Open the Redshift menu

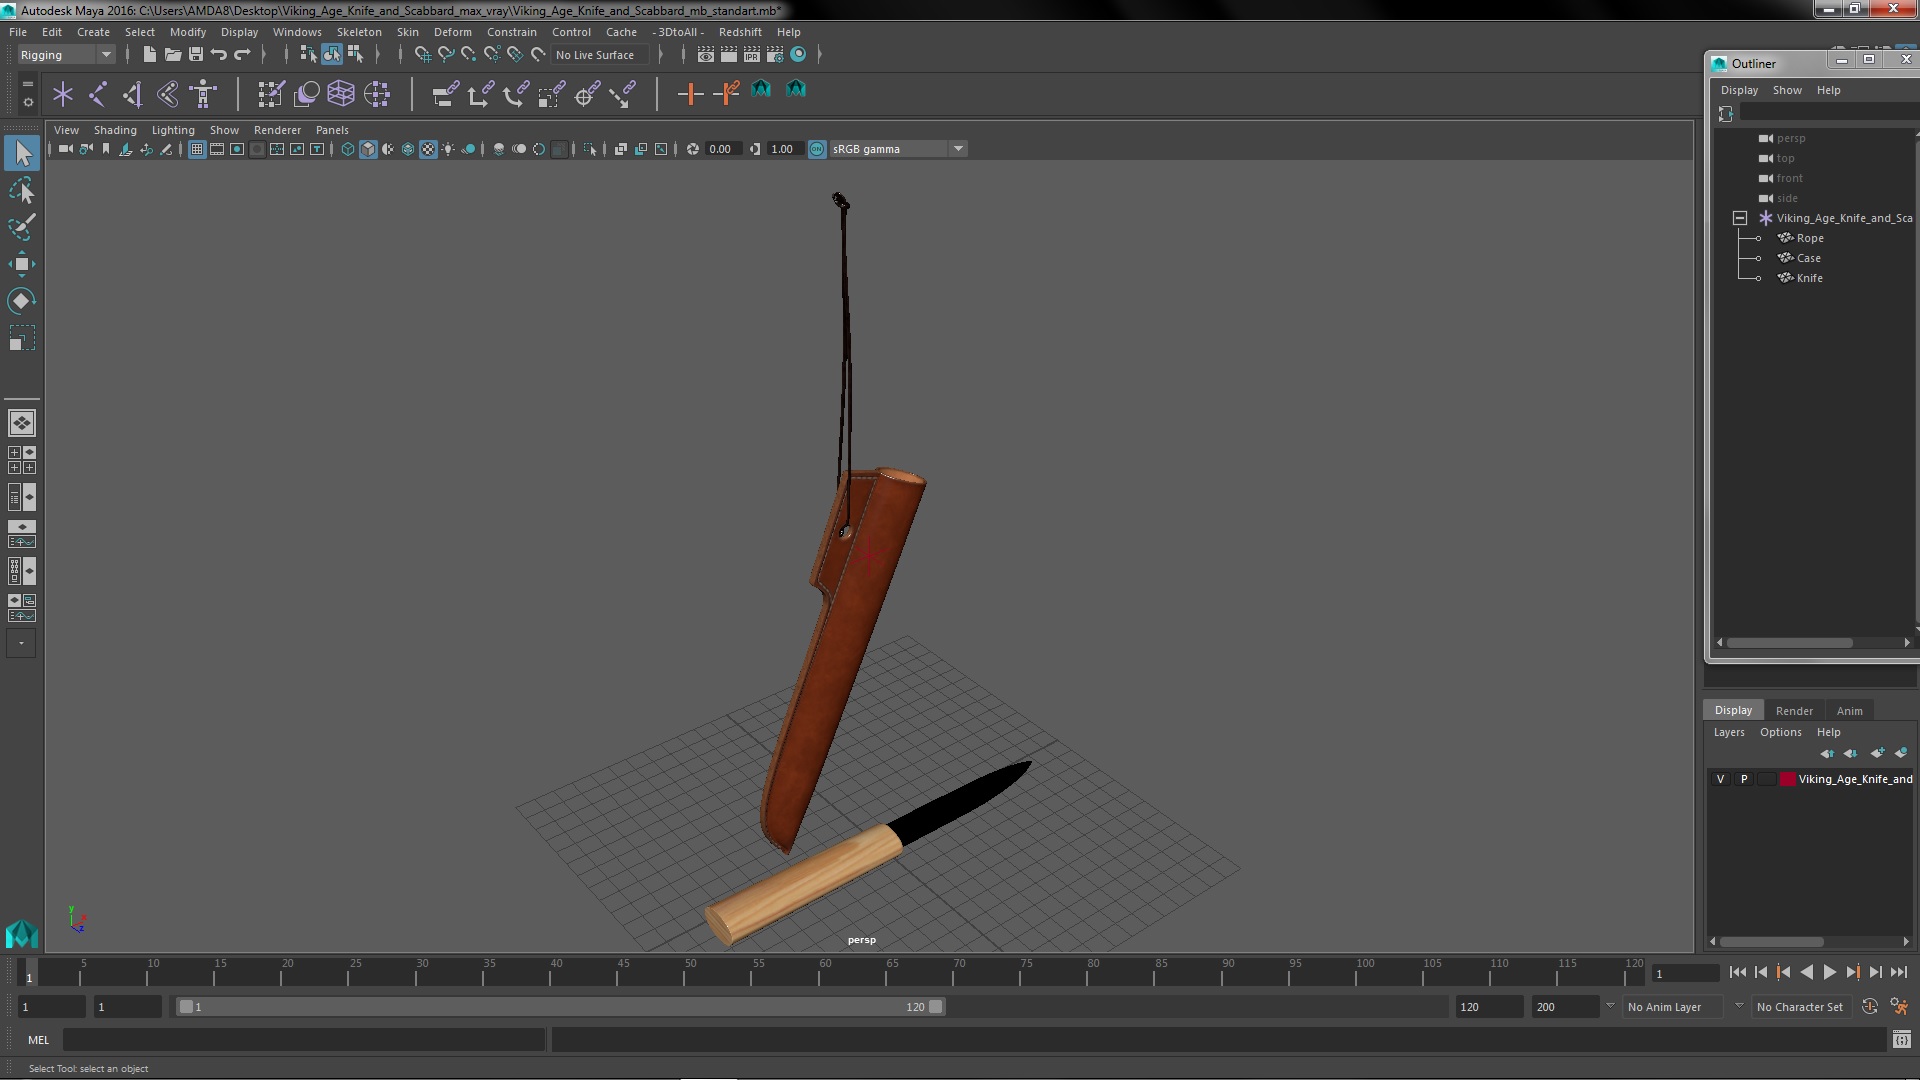(x=740, y=32)
